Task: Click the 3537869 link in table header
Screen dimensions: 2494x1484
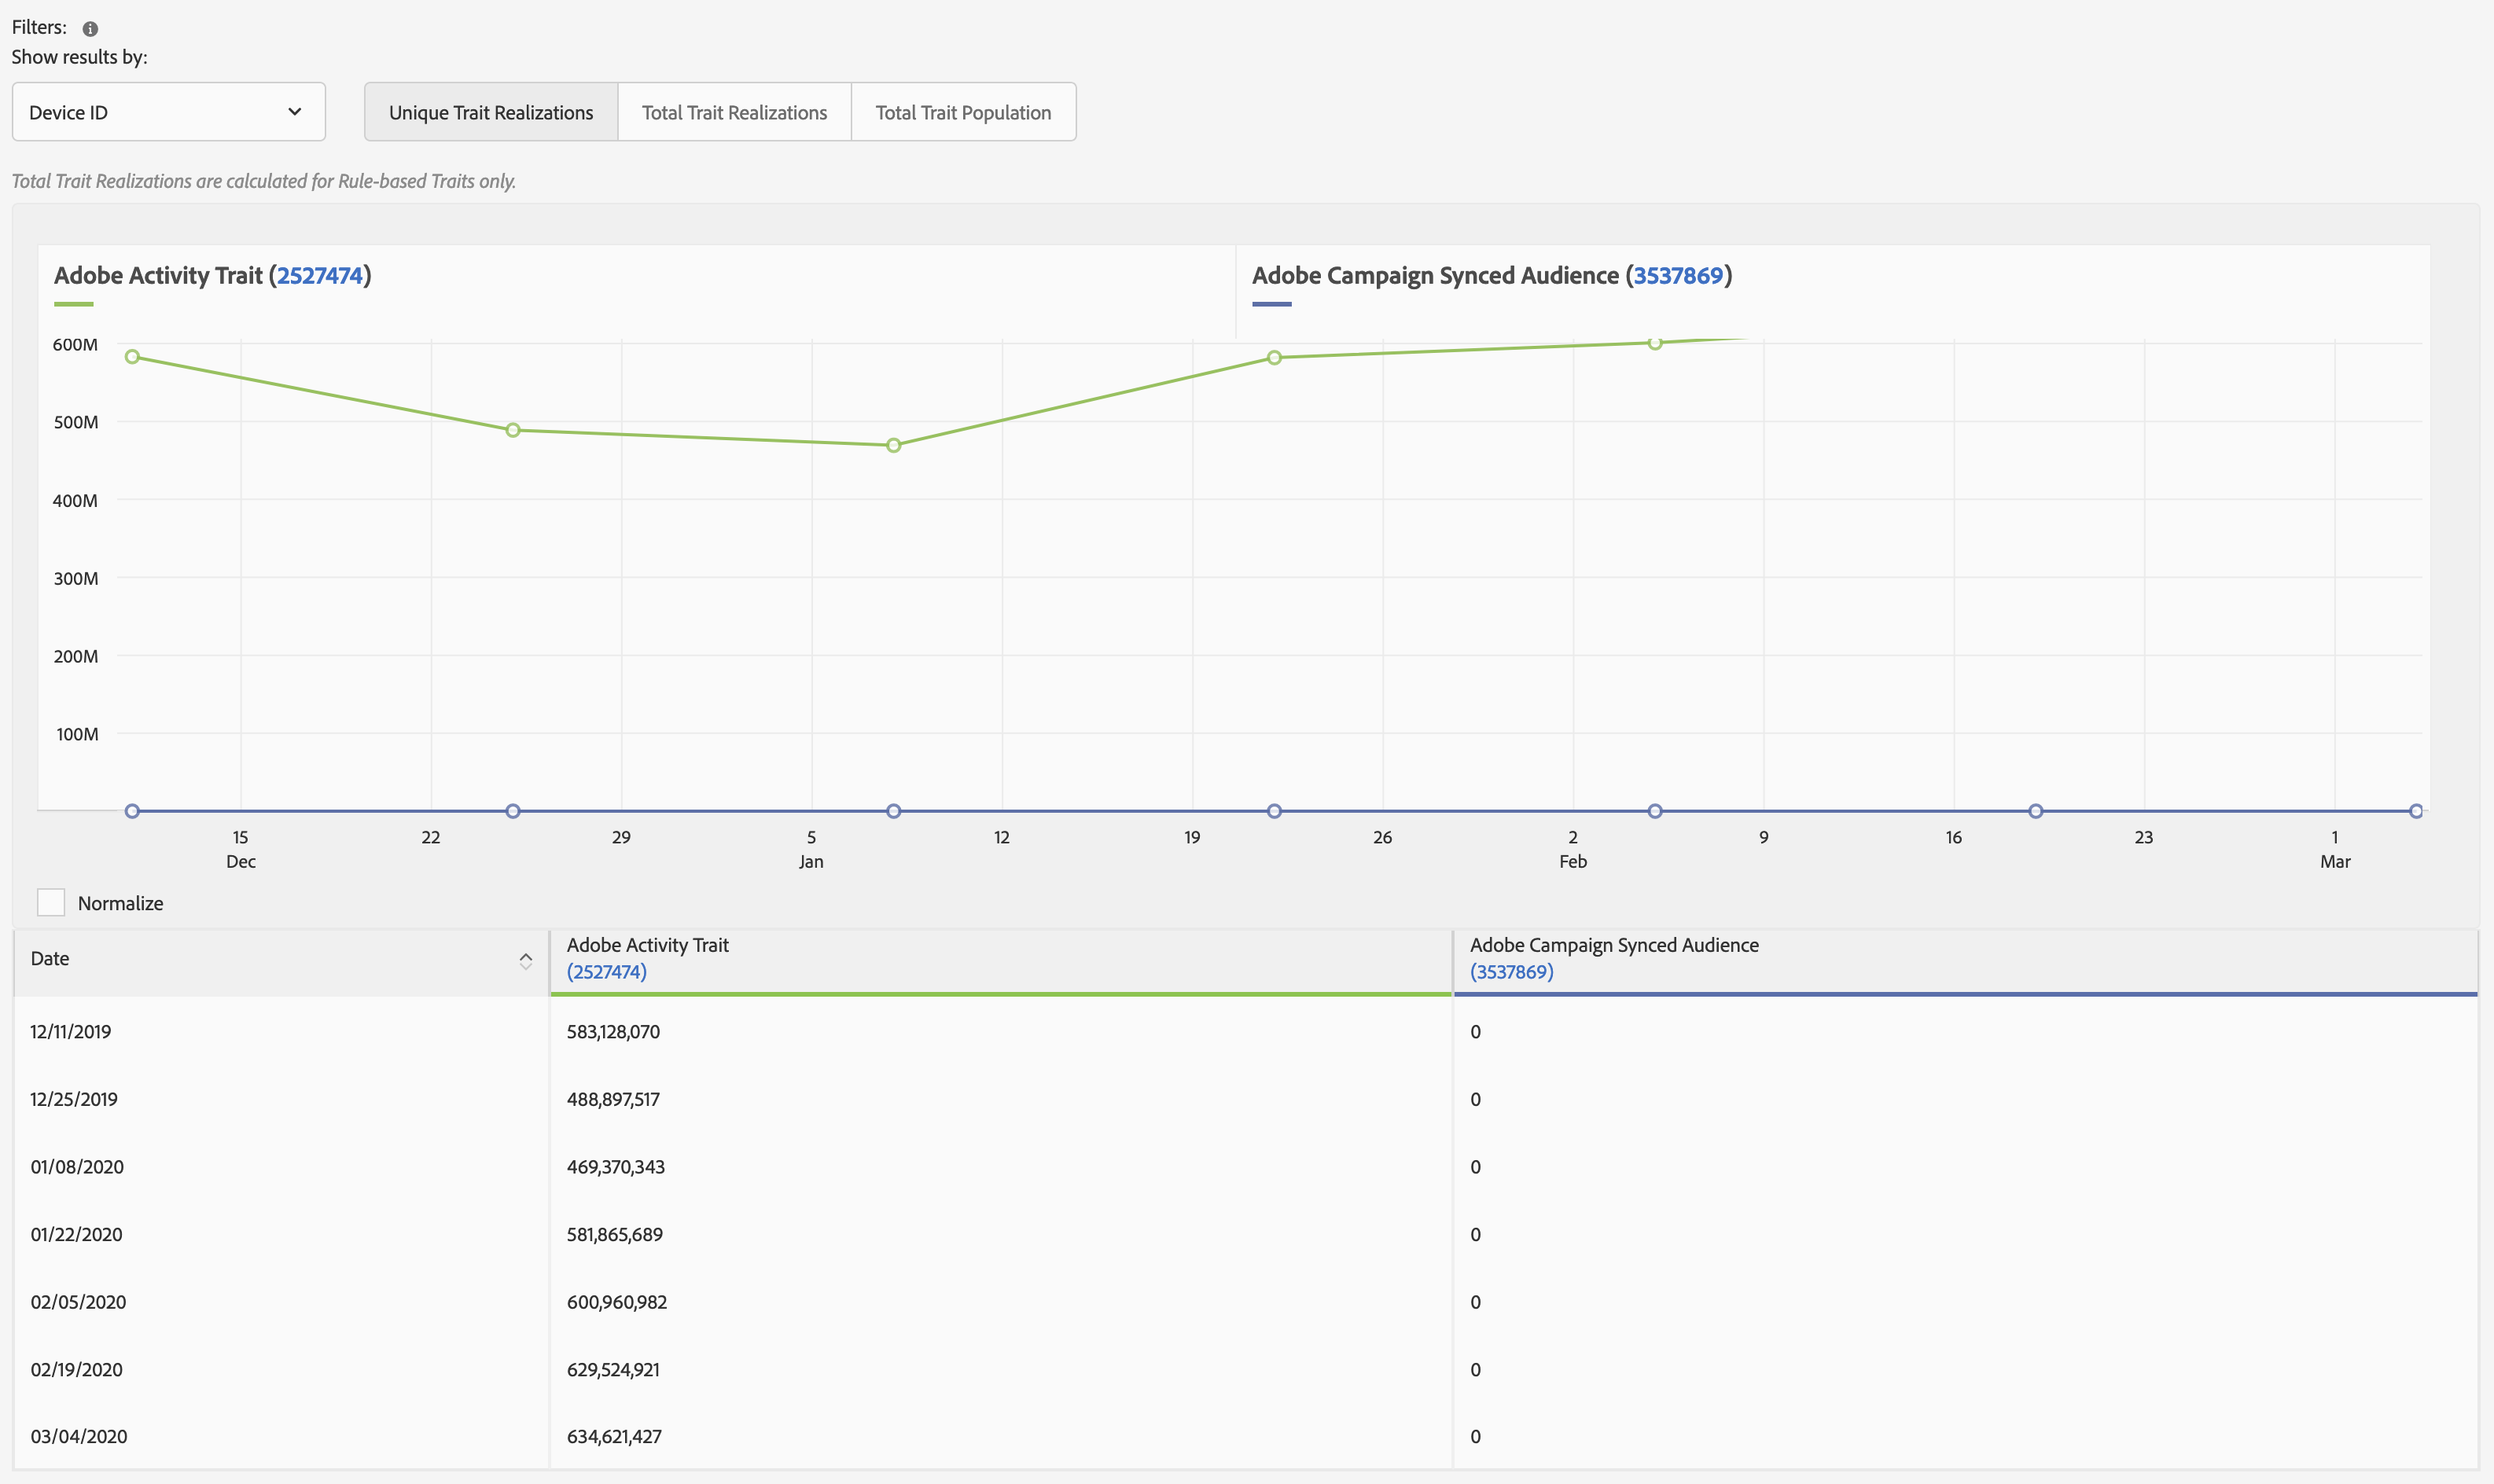Action: coord(1511,972)
